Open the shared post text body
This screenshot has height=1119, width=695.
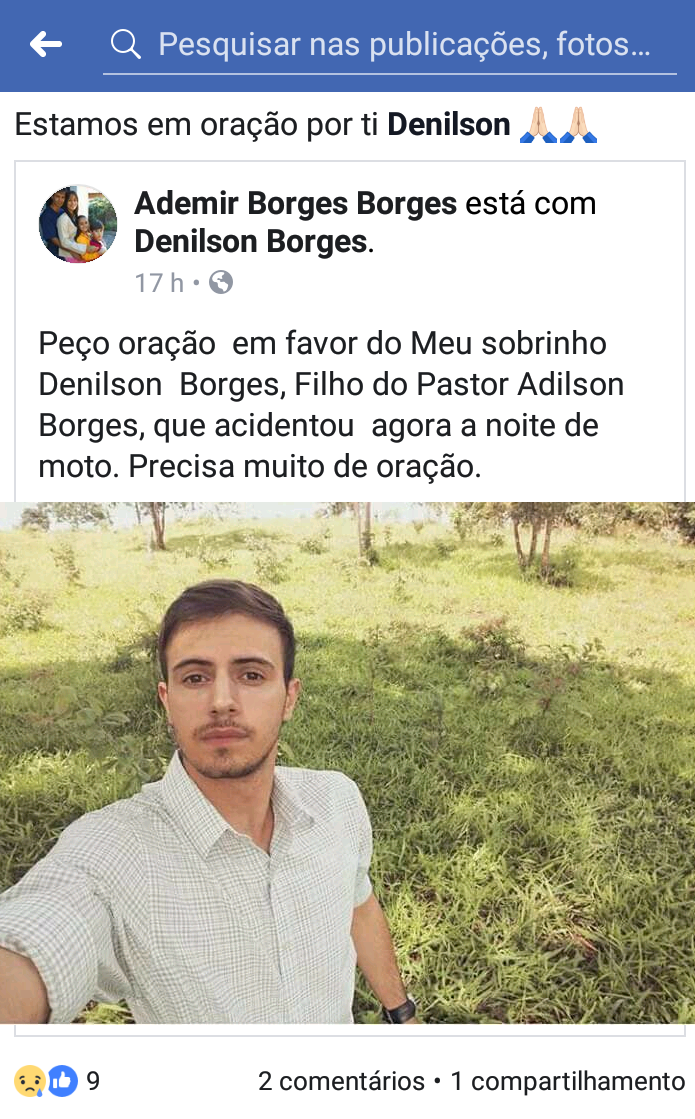331,405
